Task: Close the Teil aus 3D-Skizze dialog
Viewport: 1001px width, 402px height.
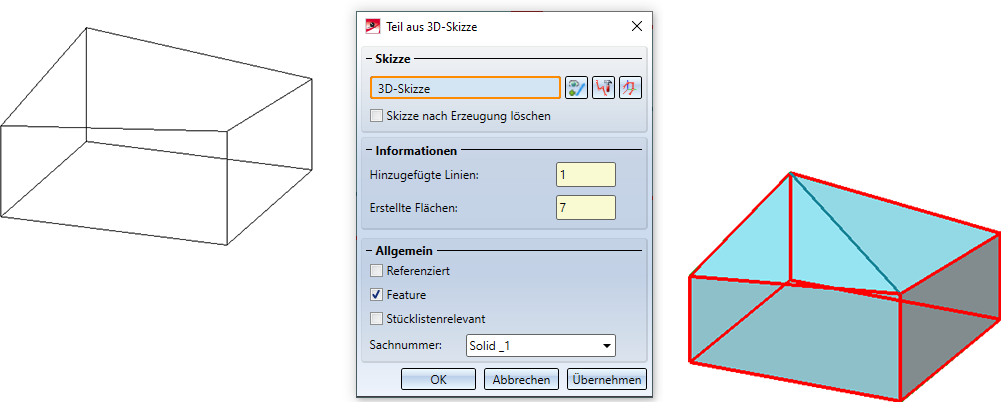Action: point(637,27)
